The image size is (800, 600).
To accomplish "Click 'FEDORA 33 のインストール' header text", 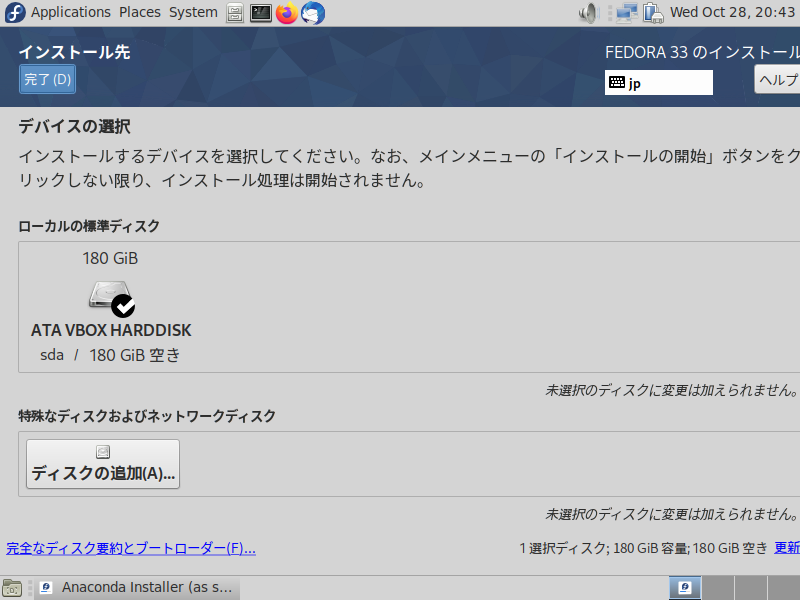I will tap(702, 52).
